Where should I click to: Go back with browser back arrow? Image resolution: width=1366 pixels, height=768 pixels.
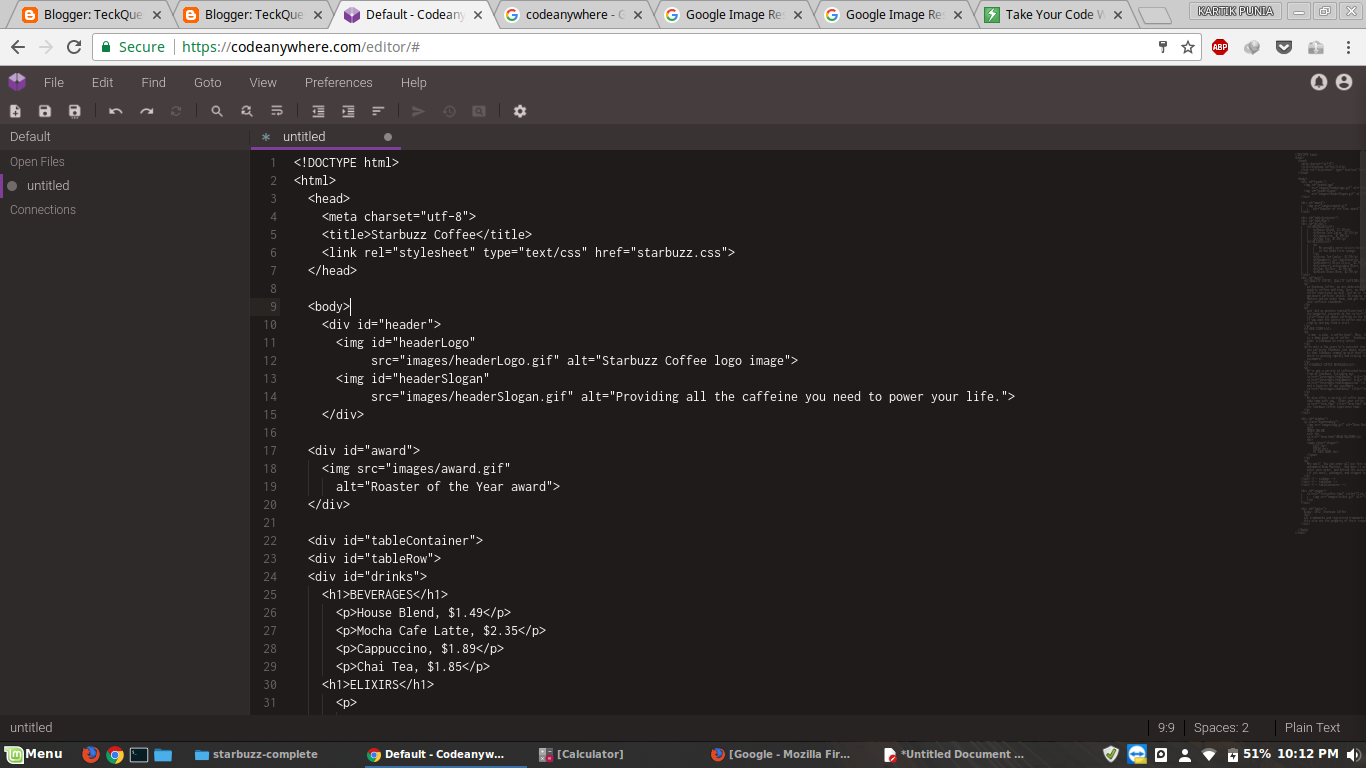coord(18,47)
